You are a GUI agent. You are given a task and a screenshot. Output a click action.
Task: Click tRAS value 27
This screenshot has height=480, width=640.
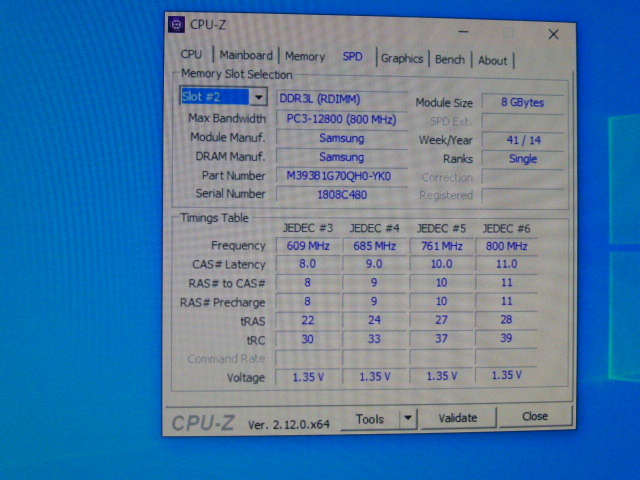441,320
